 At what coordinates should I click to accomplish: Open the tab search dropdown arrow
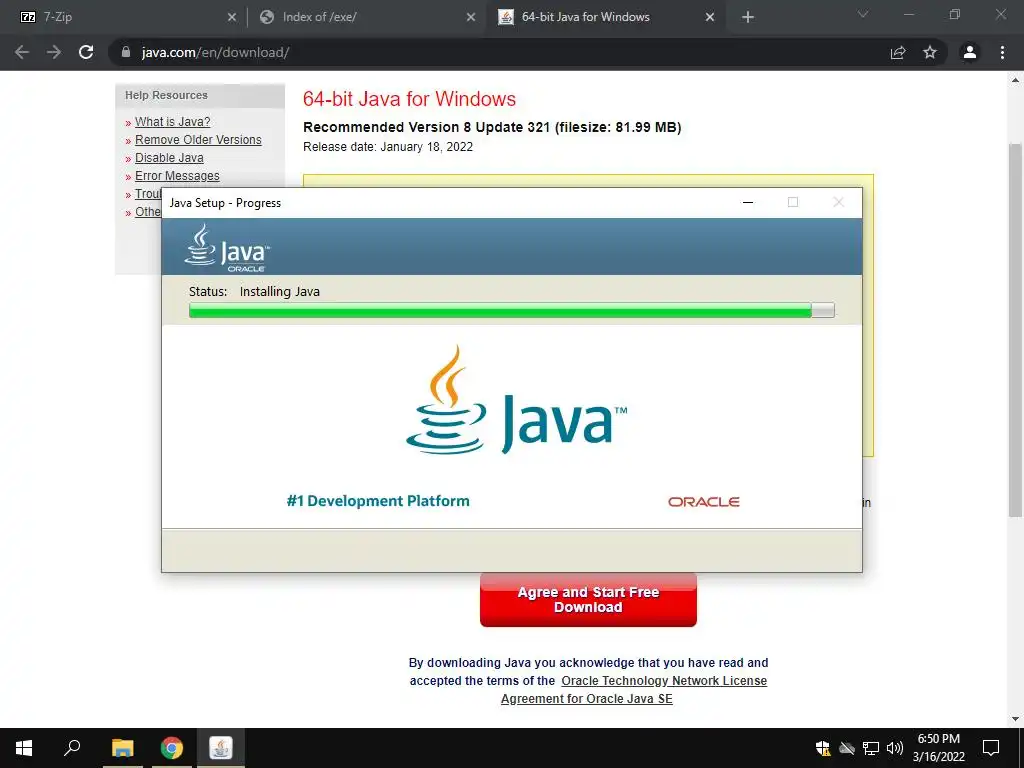[x=863, y=14]
